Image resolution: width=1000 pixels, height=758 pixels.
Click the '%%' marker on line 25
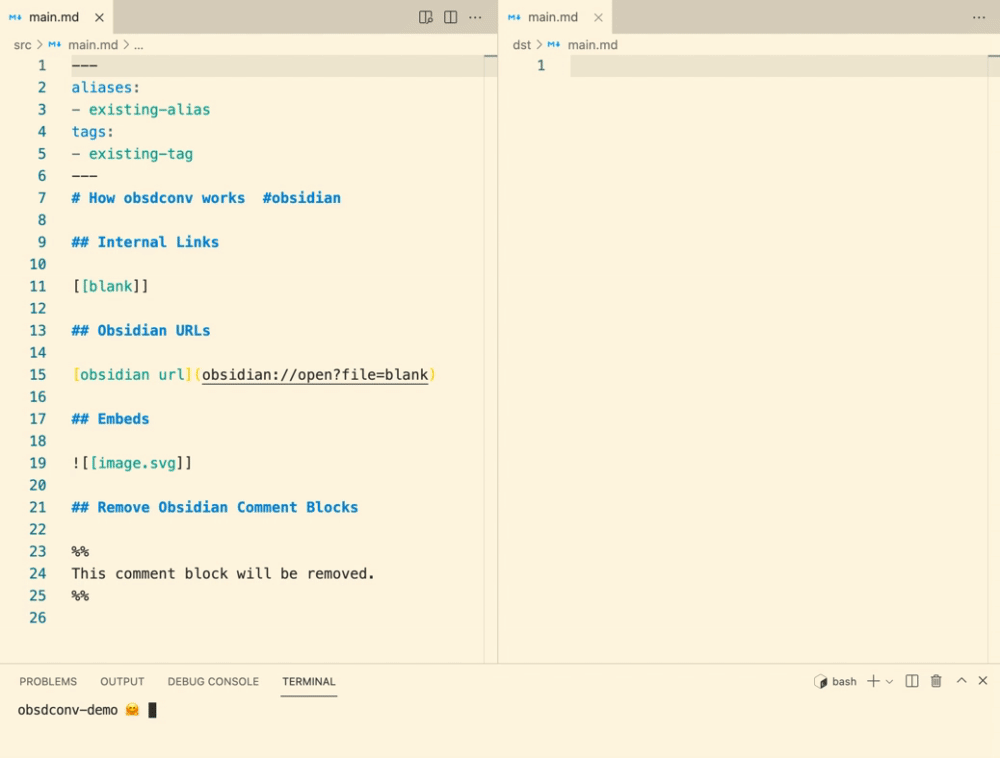(x=80, y=595)
